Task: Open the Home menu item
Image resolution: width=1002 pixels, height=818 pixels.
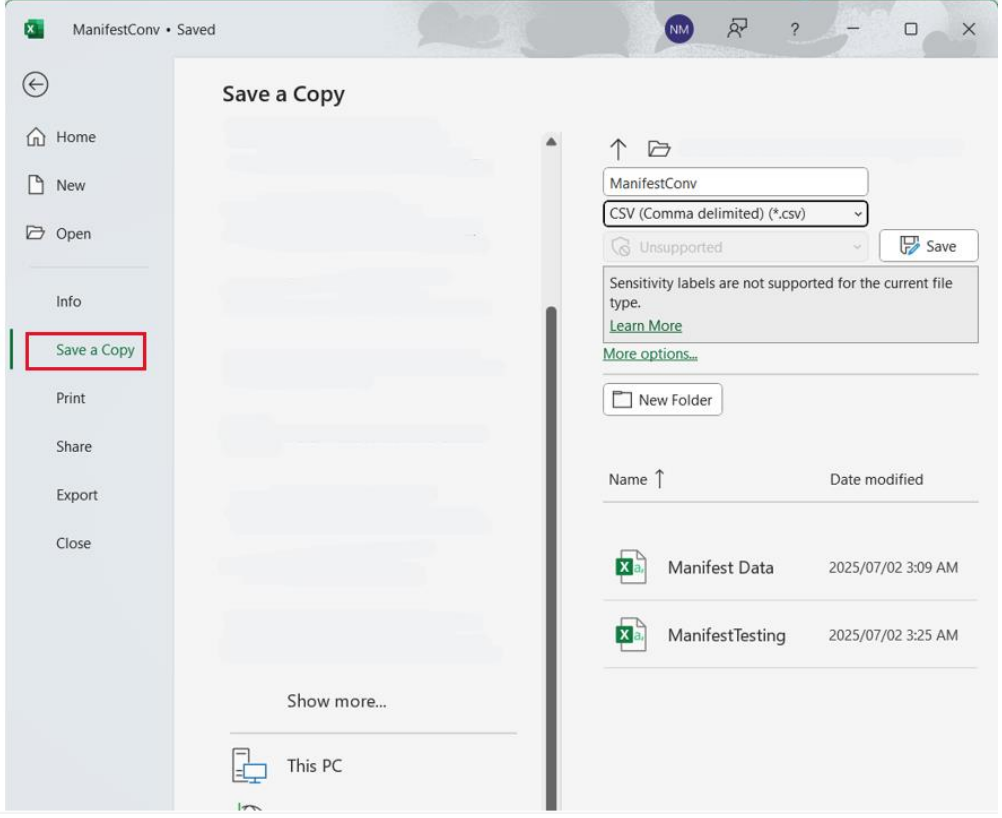Action: pos(75,137)
